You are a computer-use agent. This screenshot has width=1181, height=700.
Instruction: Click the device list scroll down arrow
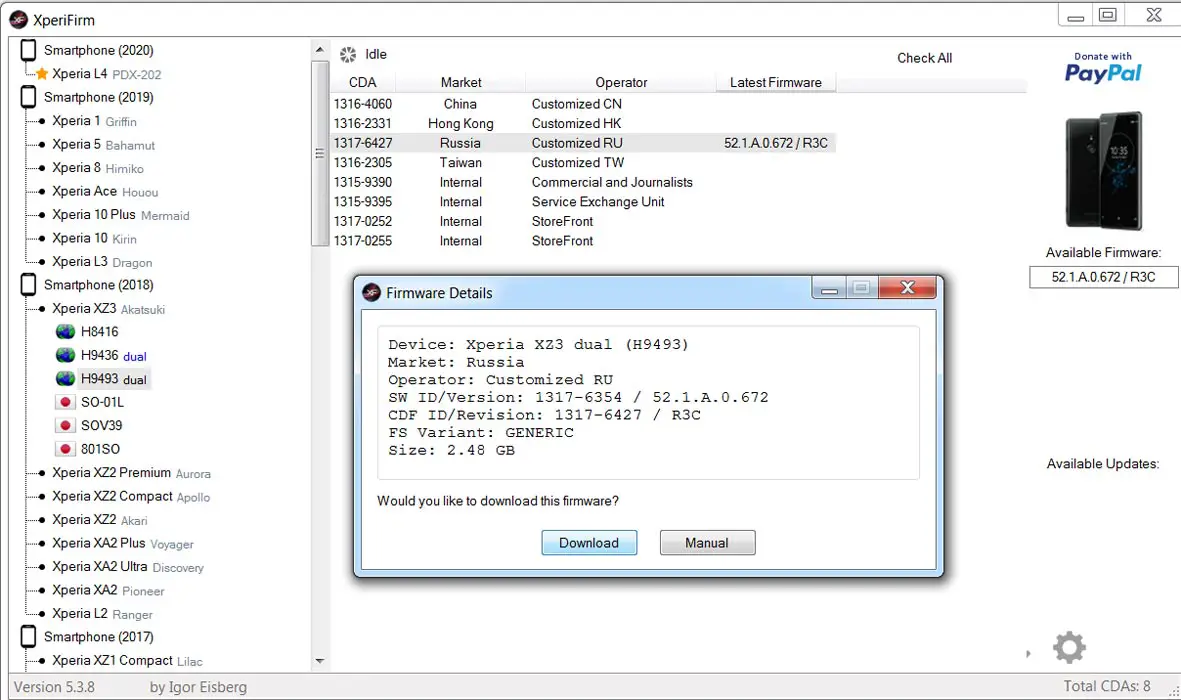pos(319,661)
